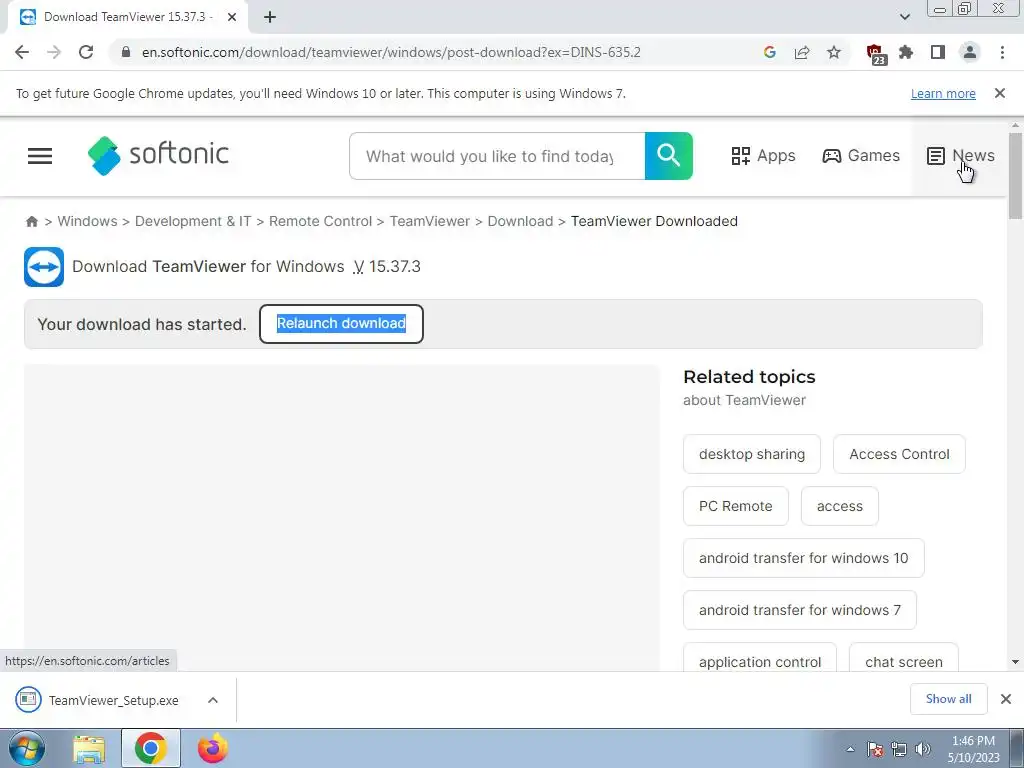Open the Chrome profile avatar
The width and height of the screenshot is (1024, 768).
tap(970, 52)
